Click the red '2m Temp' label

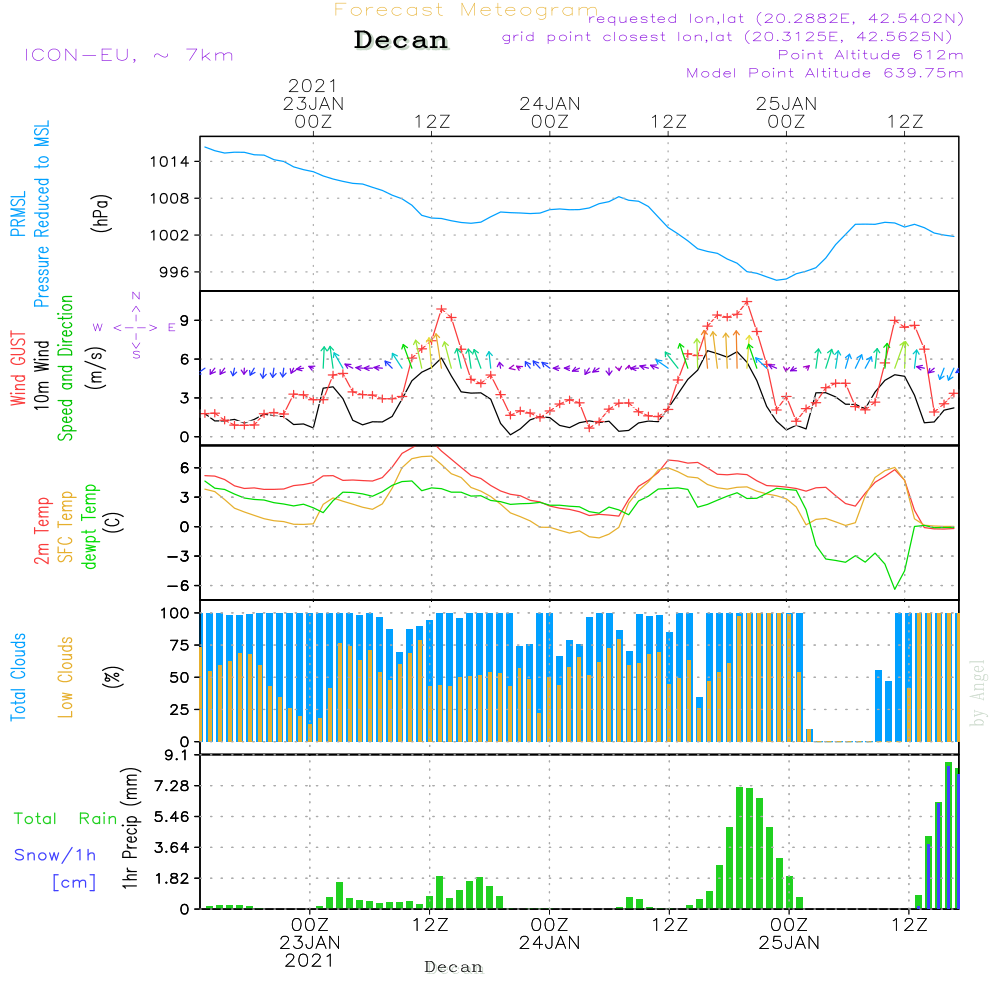41,531
